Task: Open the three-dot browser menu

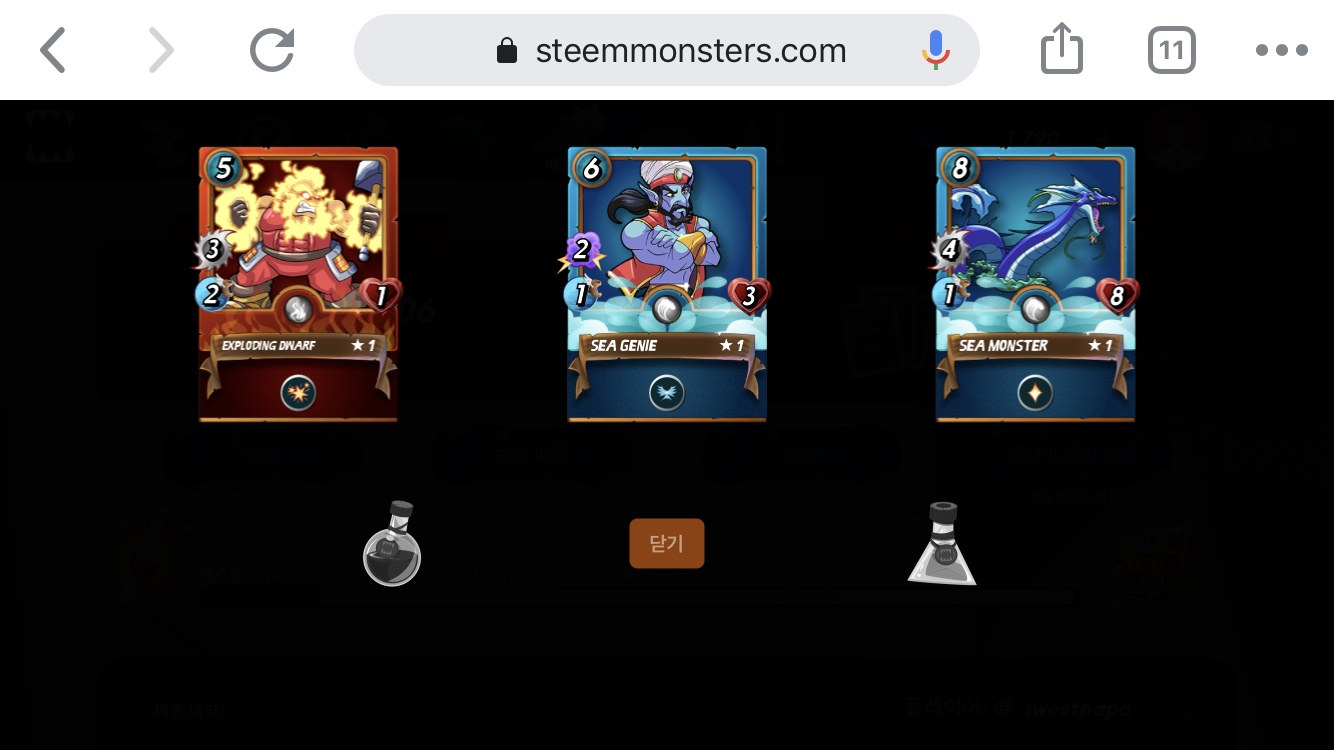Action: pyautogui.click(x=1282, y=50)
